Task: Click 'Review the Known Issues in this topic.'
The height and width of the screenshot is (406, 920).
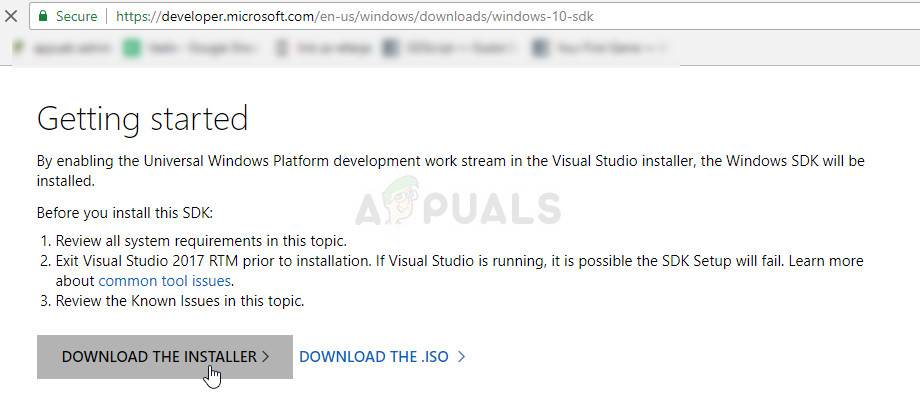Action: coord(180,302)
